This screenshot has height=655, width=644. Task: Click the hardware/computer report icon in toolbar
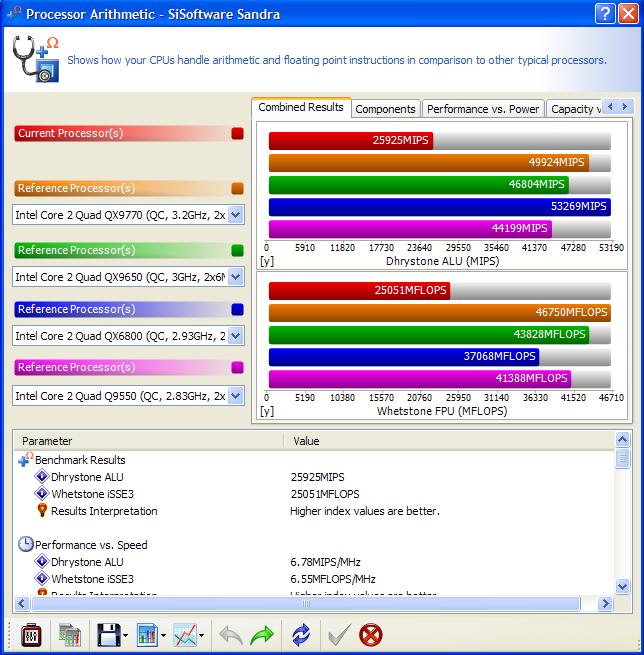[70, 635]
